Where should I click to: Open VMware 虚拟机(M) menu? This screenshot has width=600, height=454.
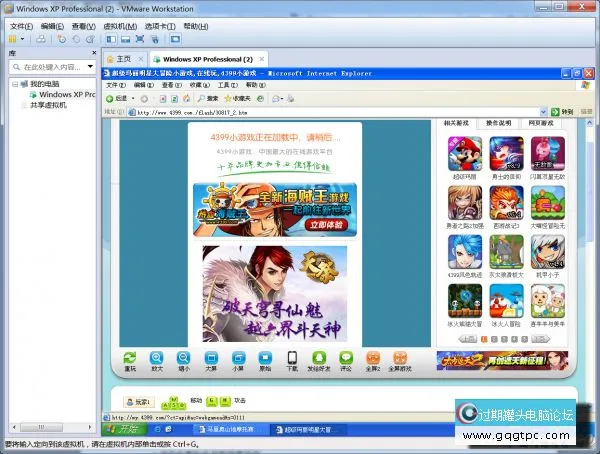(120, 26)
